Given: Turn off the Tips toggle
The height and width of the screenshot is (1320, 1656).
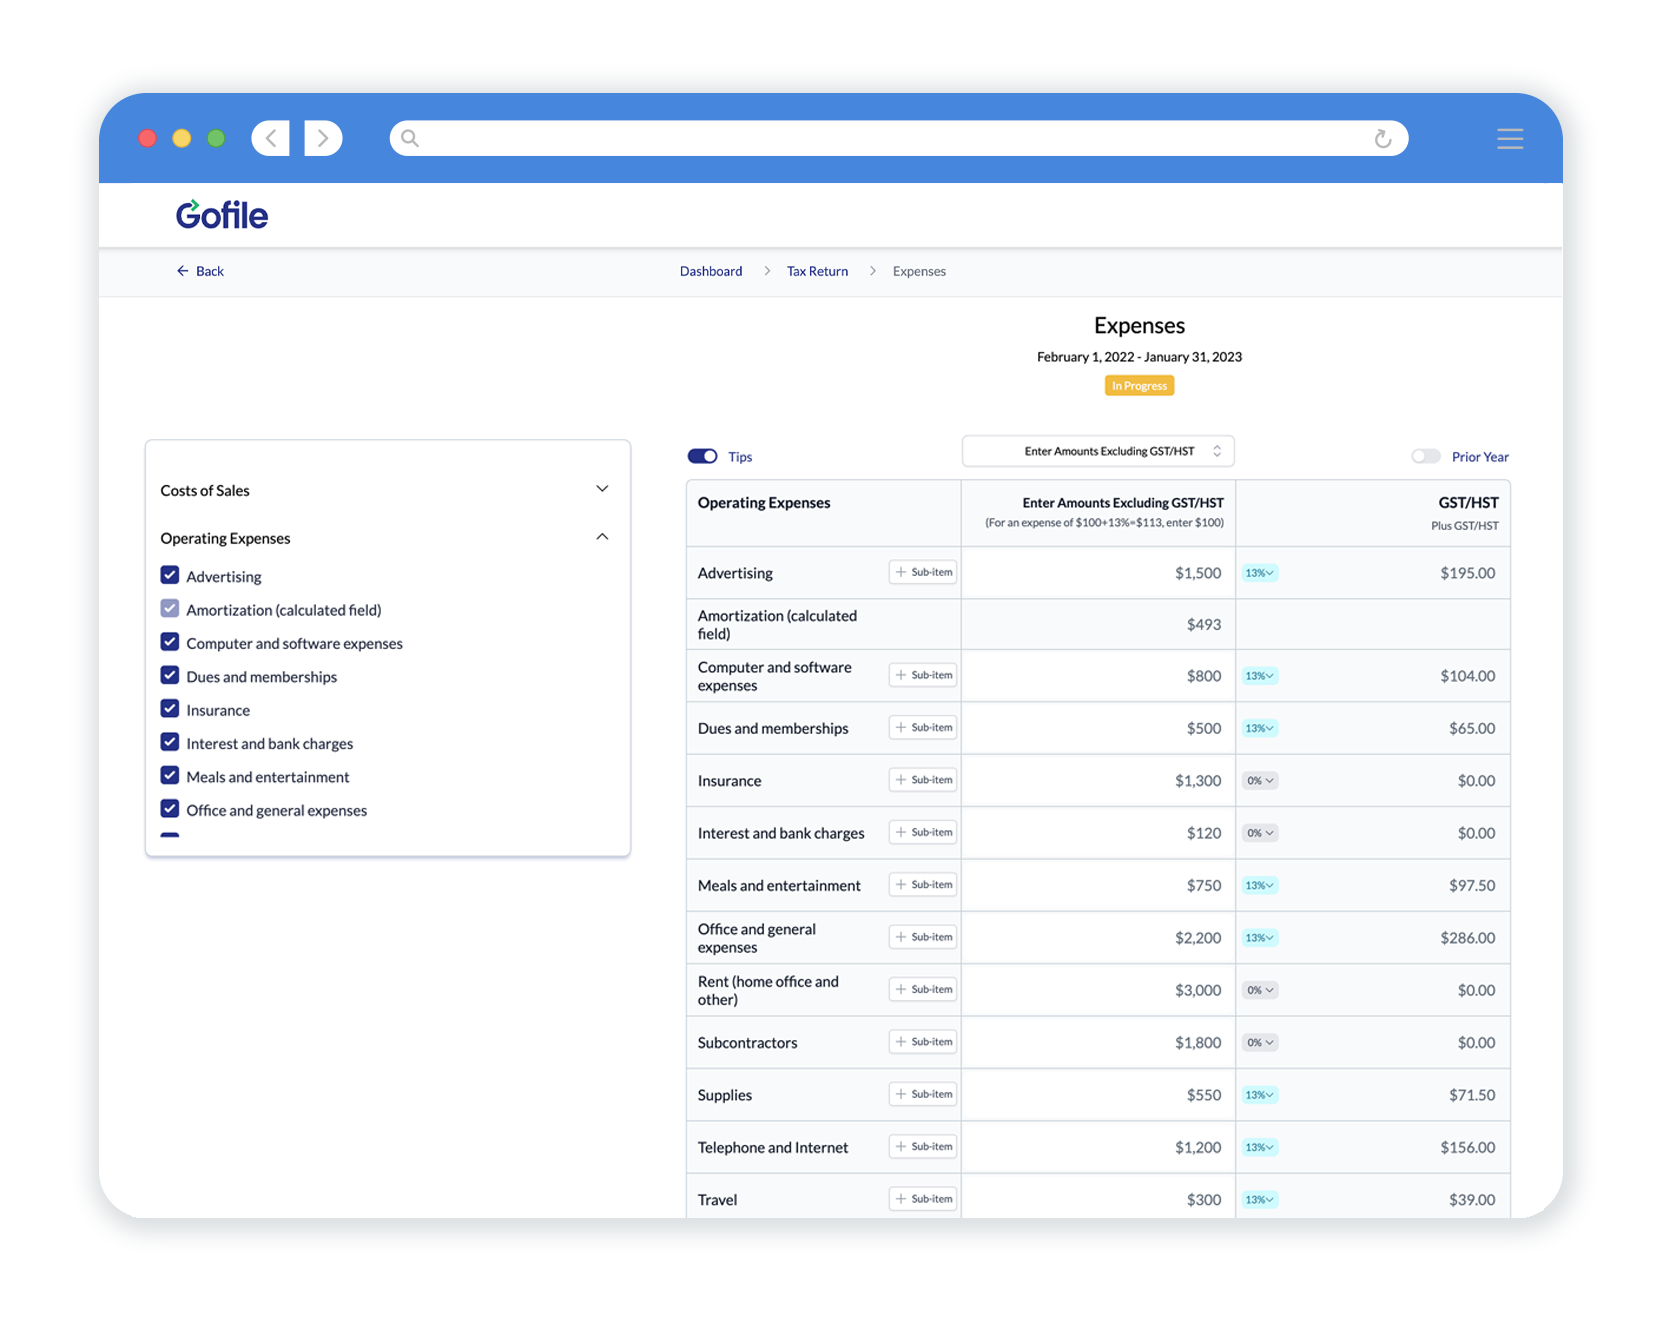Looking at the screenshot, I should pyautogui.click(x=702, y=455).
